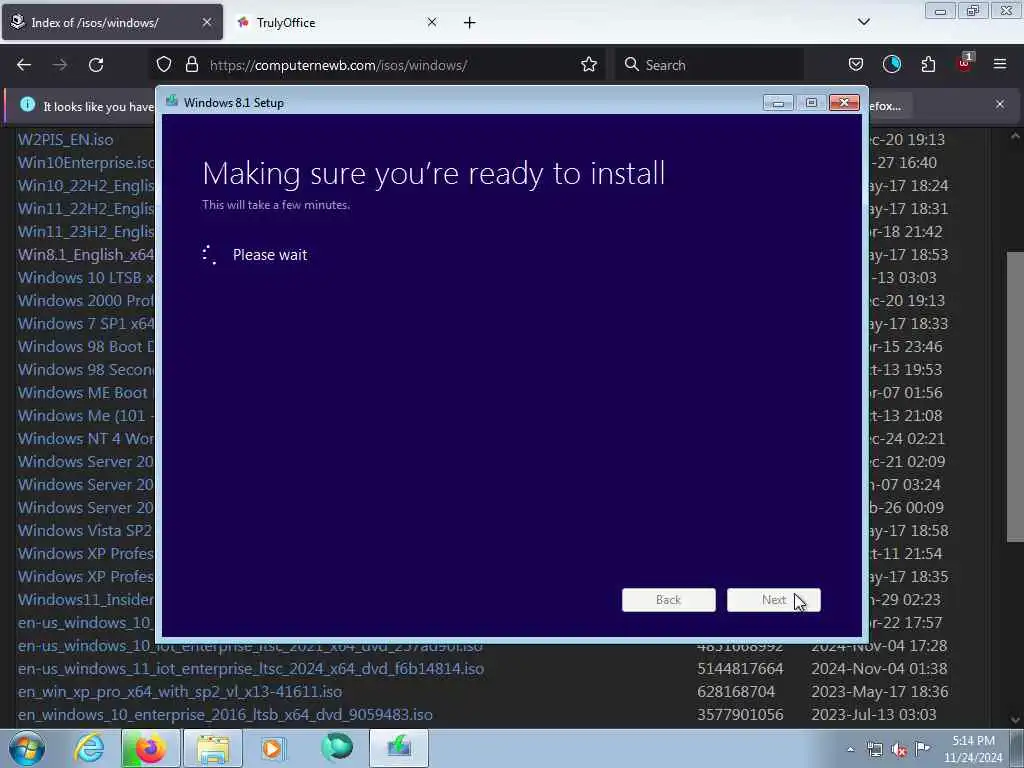Switch to the TrulyOffice tab

337,23
